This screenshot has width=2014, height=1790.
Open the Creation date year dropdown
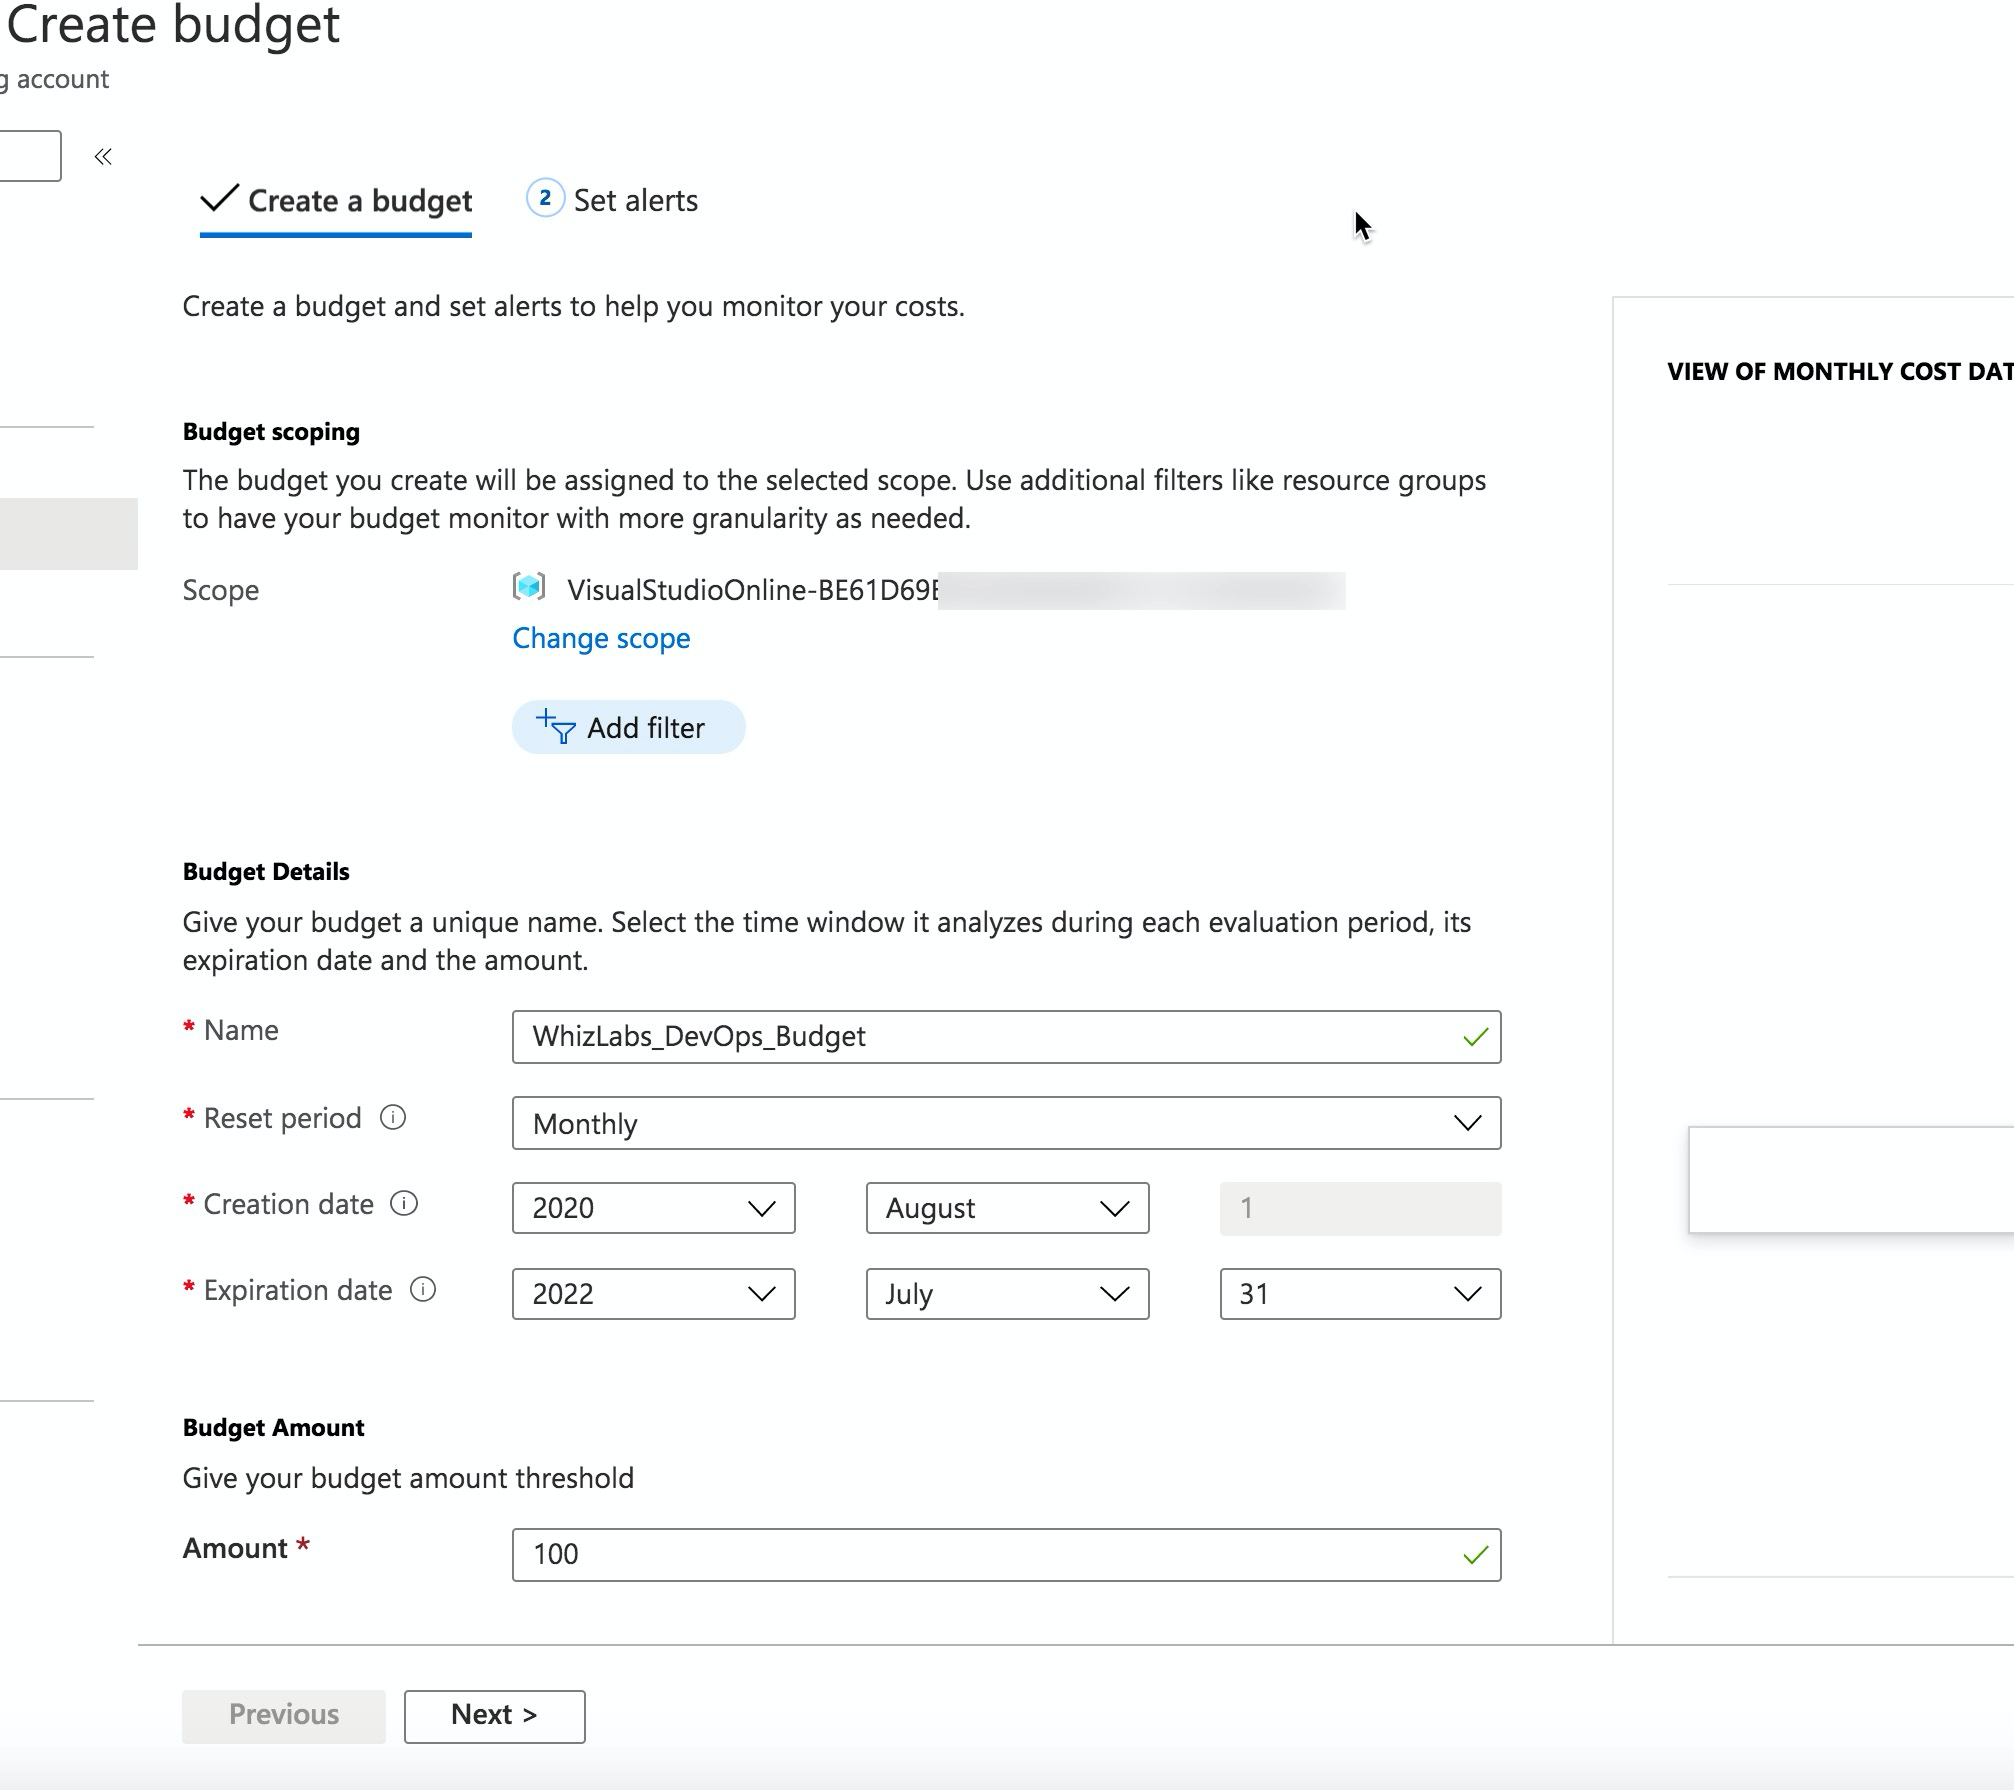[x=654, y=1208]
